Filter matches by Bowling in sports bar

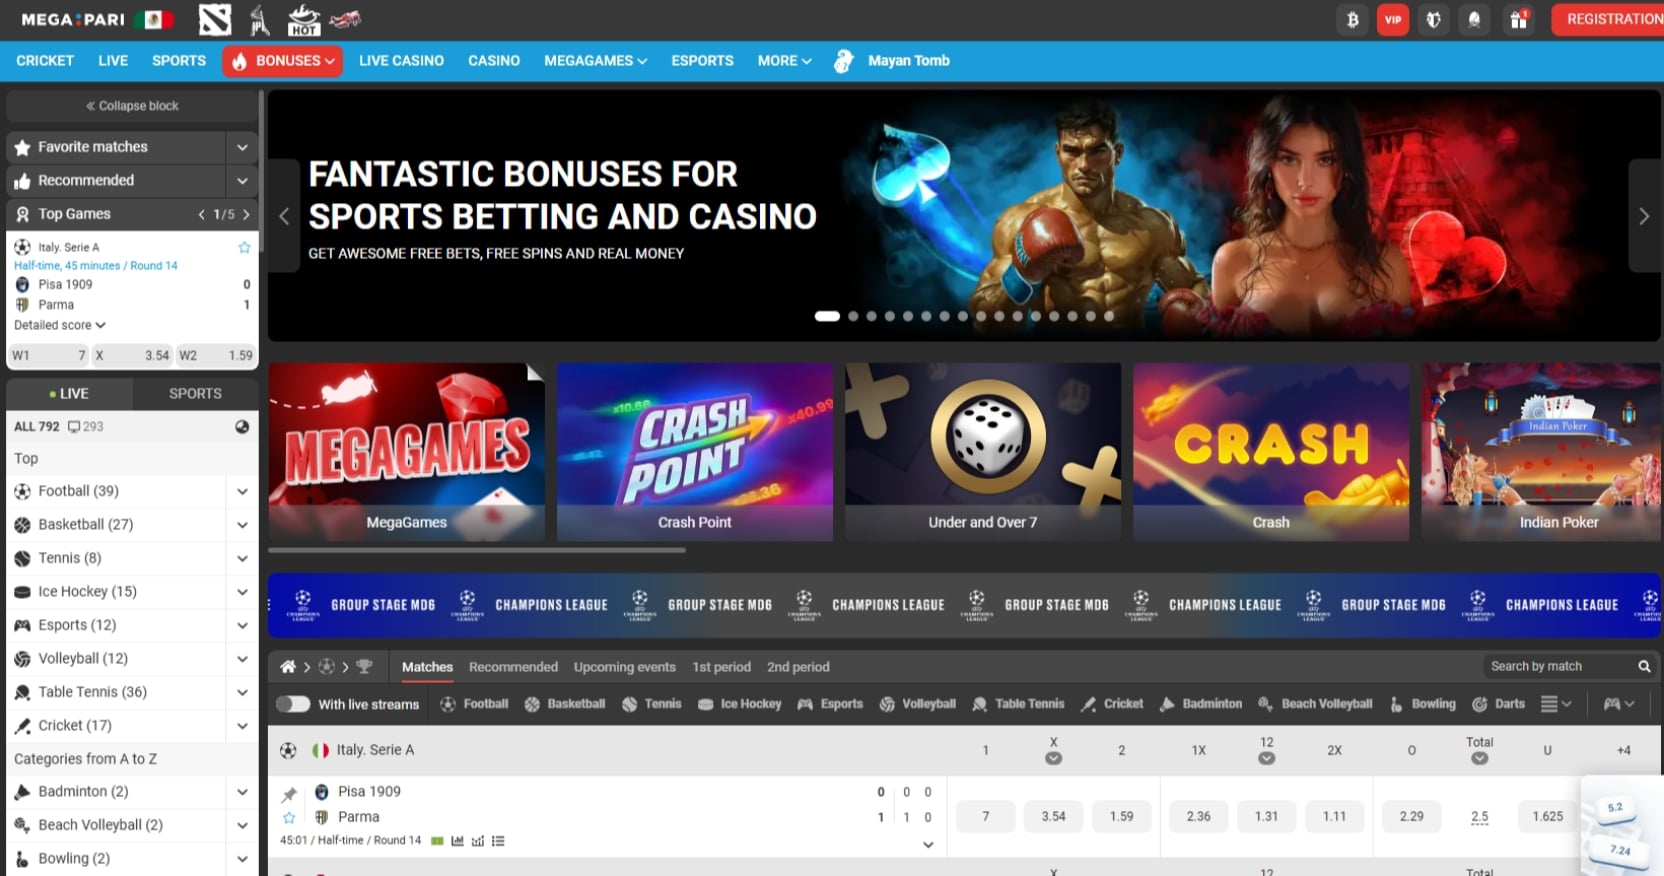1422,704
